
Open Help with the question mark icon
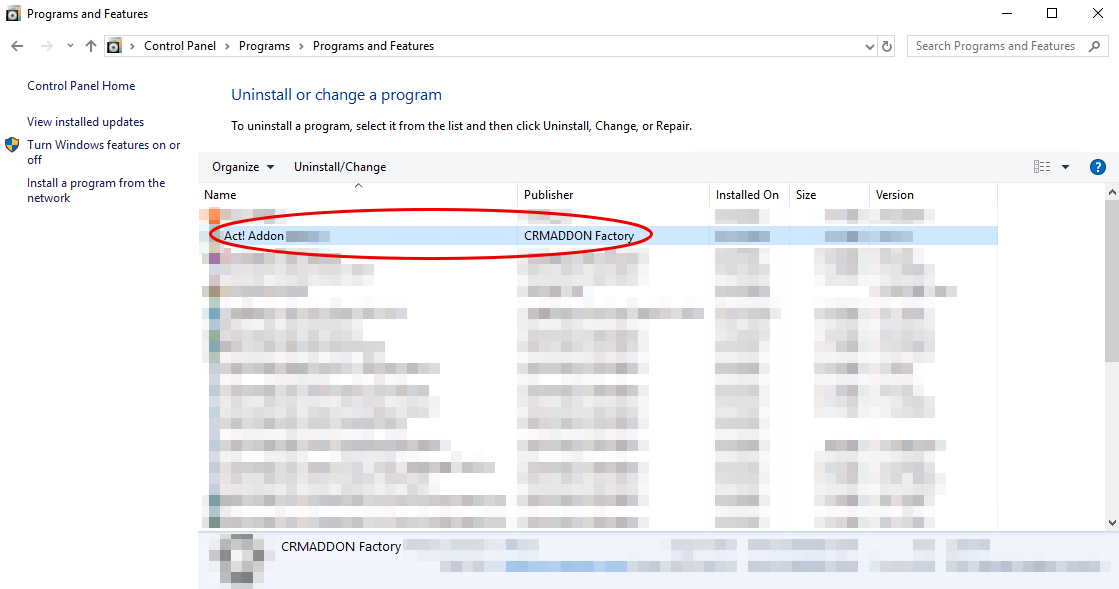[1098, 167]
